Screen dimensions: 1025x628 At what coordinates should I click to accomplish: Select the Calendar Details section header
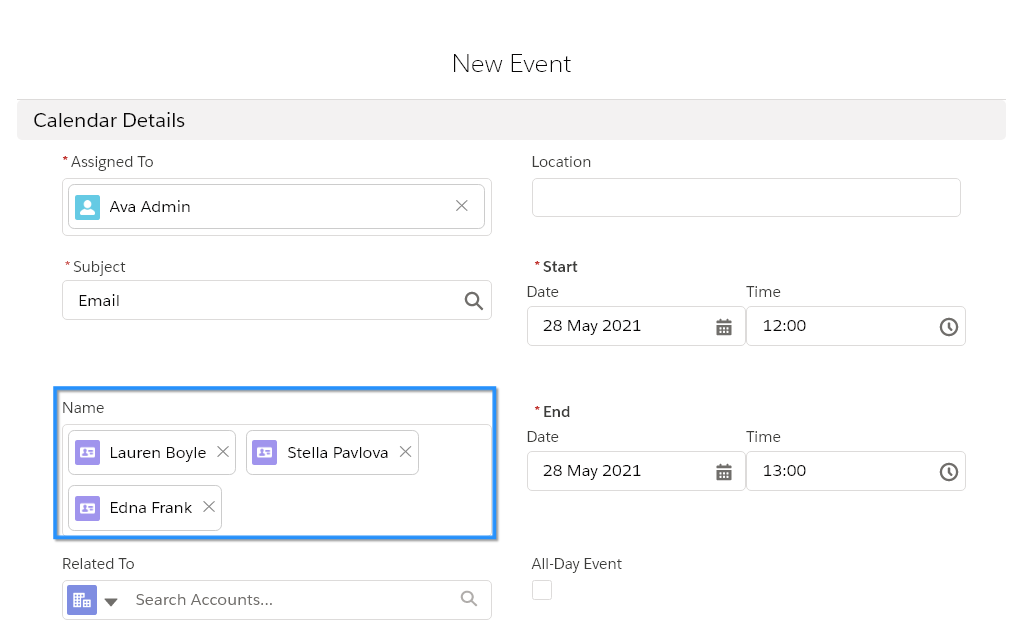click(108, 120)
